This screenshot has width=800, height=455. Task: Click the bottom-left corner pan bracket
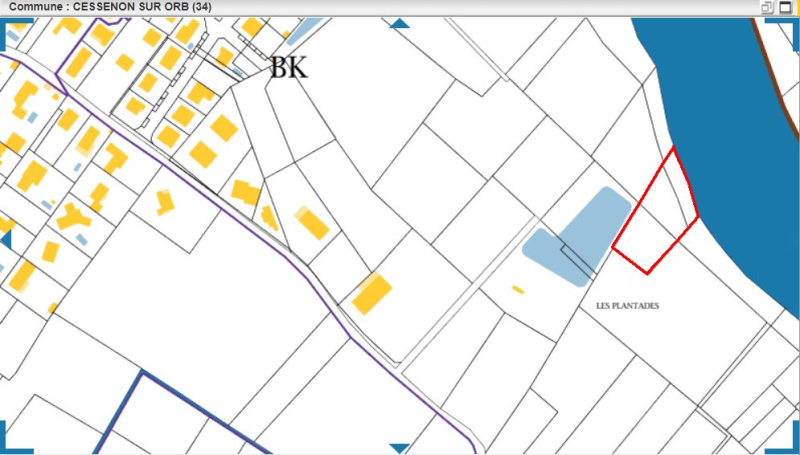6,446
